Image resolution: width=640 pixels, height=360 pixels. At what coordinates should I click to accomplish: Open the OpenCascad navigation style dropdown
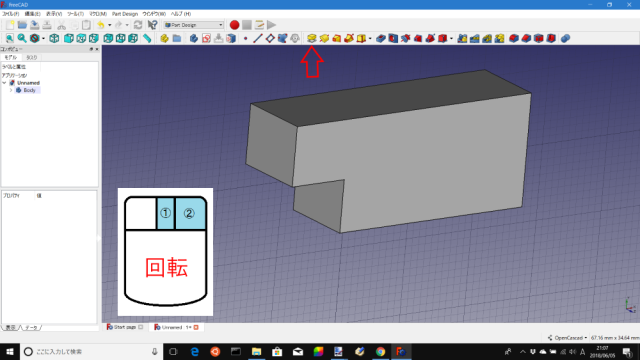(x=567, y=338)
